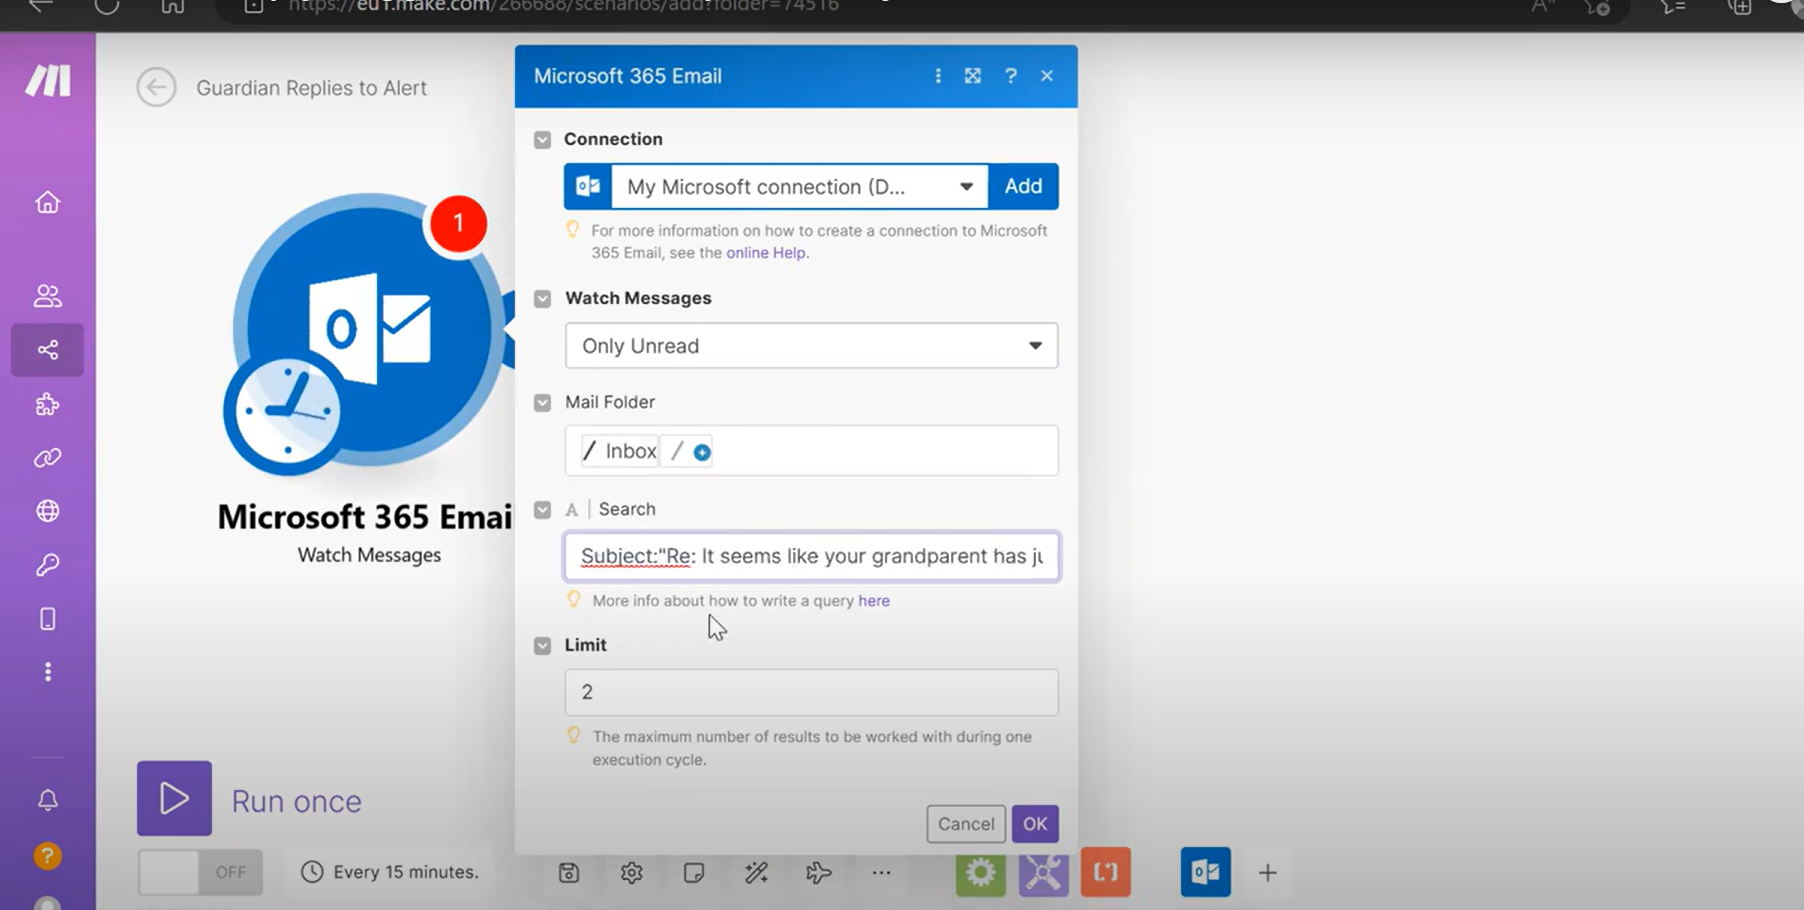Open Connections chain-link icon in sidebar

point(47,458)
